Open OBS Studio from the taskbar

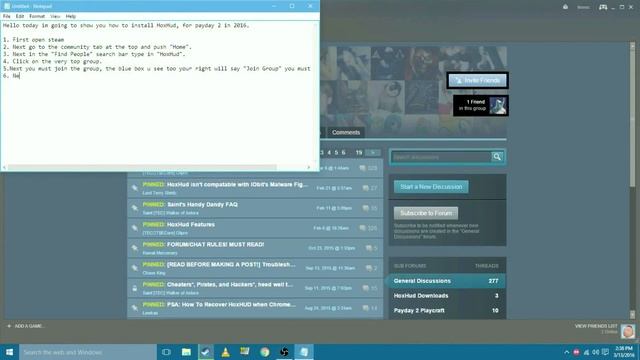[284, 352]
